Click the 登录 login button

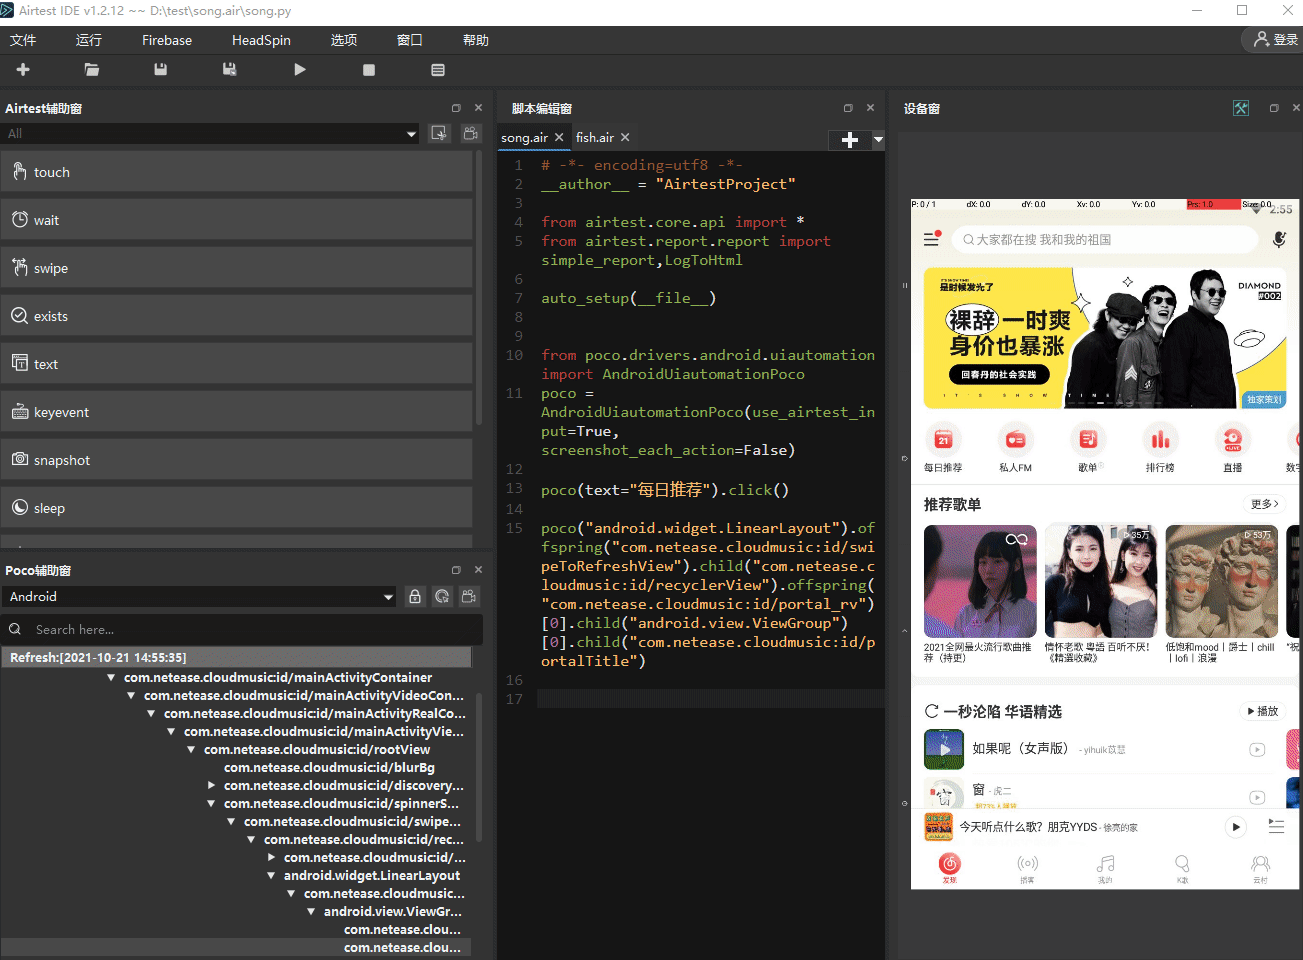coord(1275,39)
